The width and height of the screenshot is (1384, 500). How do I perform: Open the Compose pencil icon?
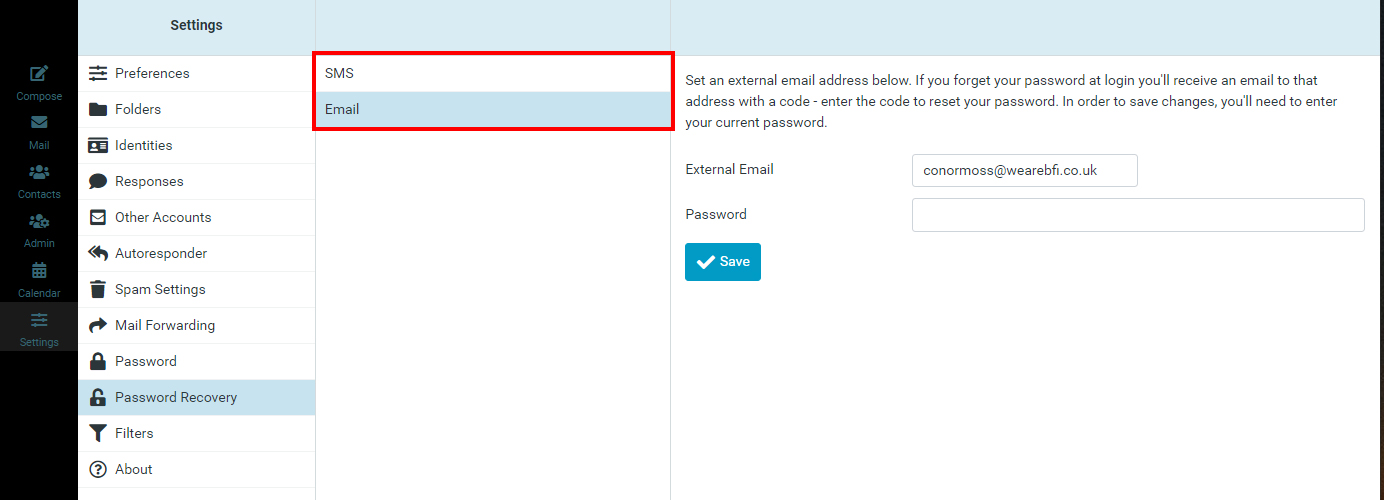[x=39, y=73]
